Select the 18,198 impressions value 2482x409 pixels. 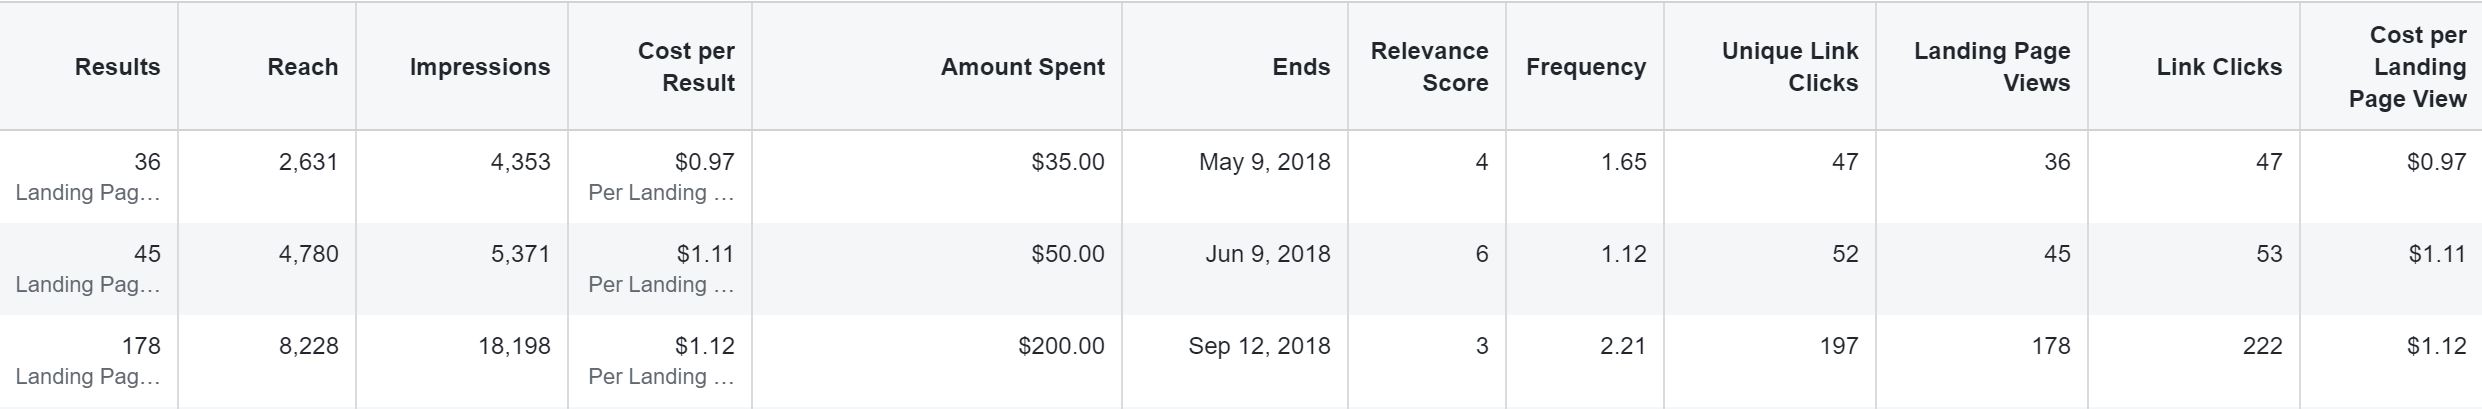coord(514,346)
